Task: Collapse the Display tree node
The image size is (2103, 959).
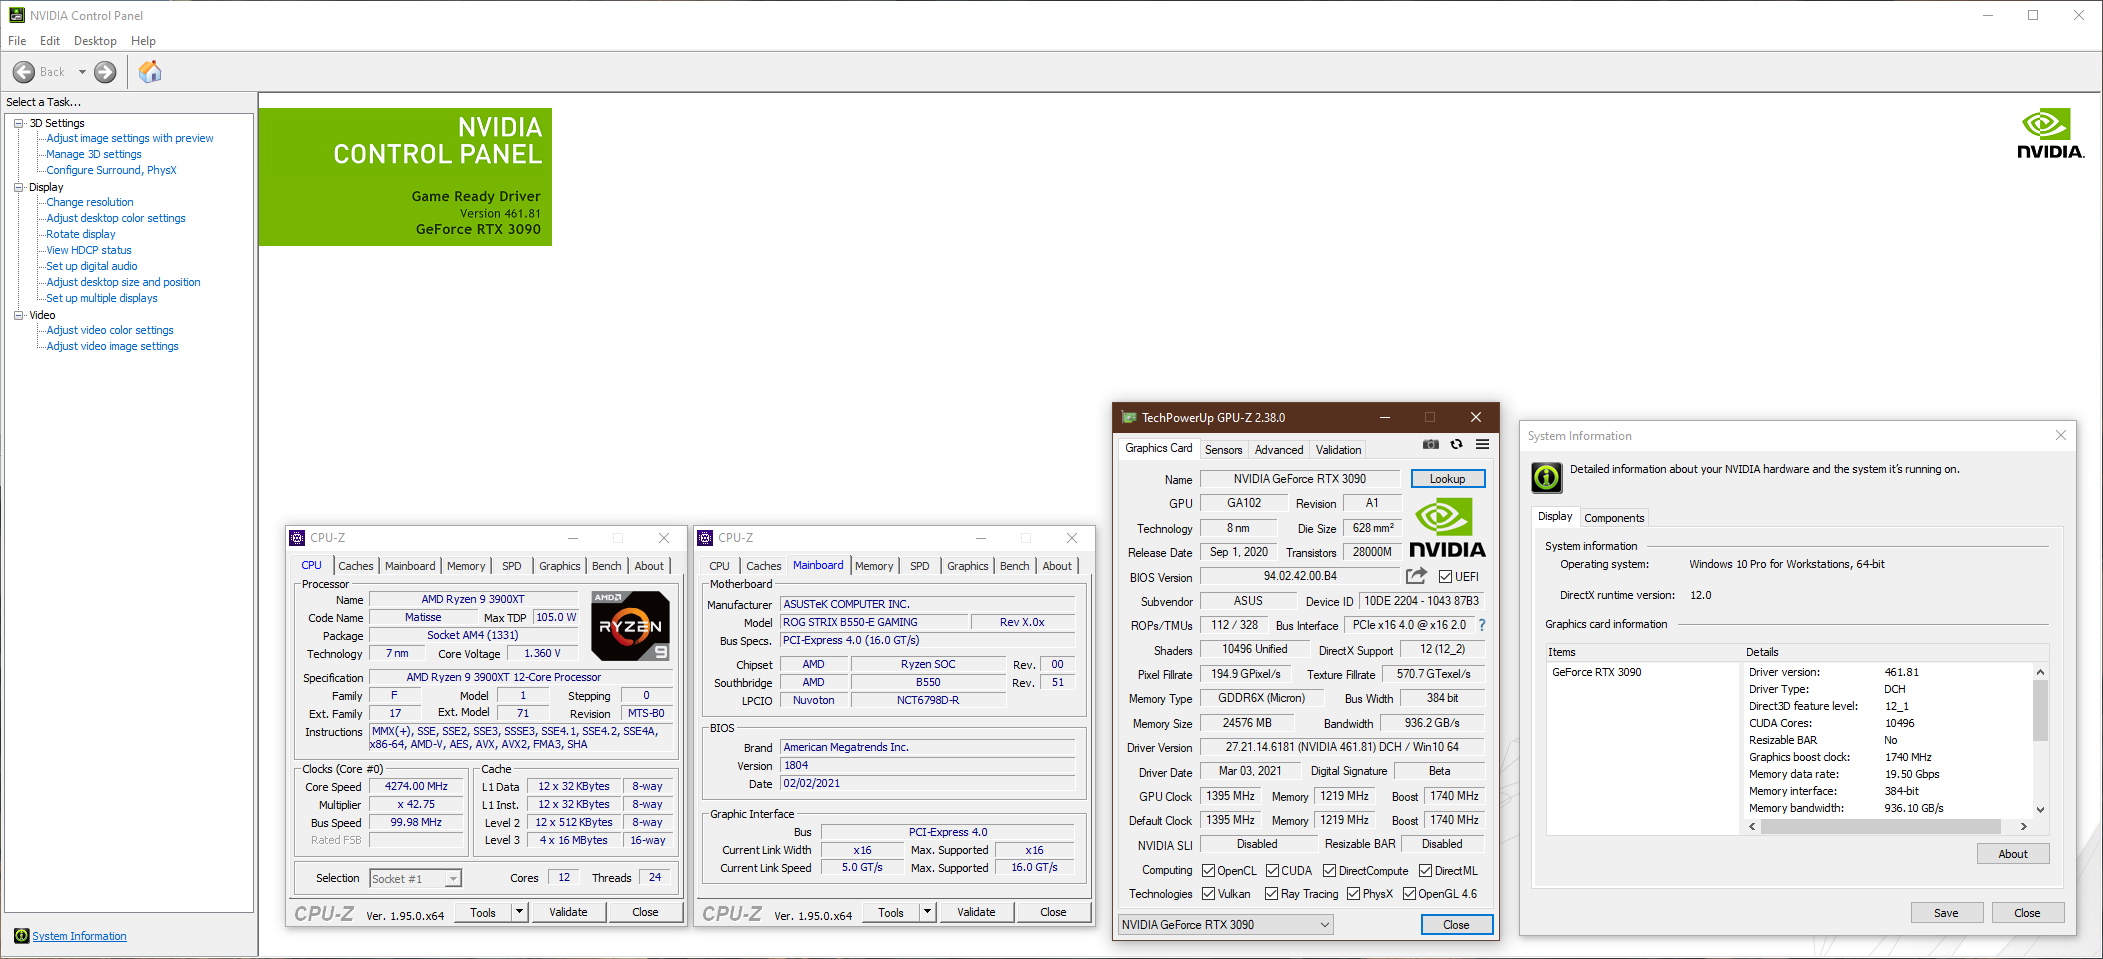Action: (x=18, y=187)
